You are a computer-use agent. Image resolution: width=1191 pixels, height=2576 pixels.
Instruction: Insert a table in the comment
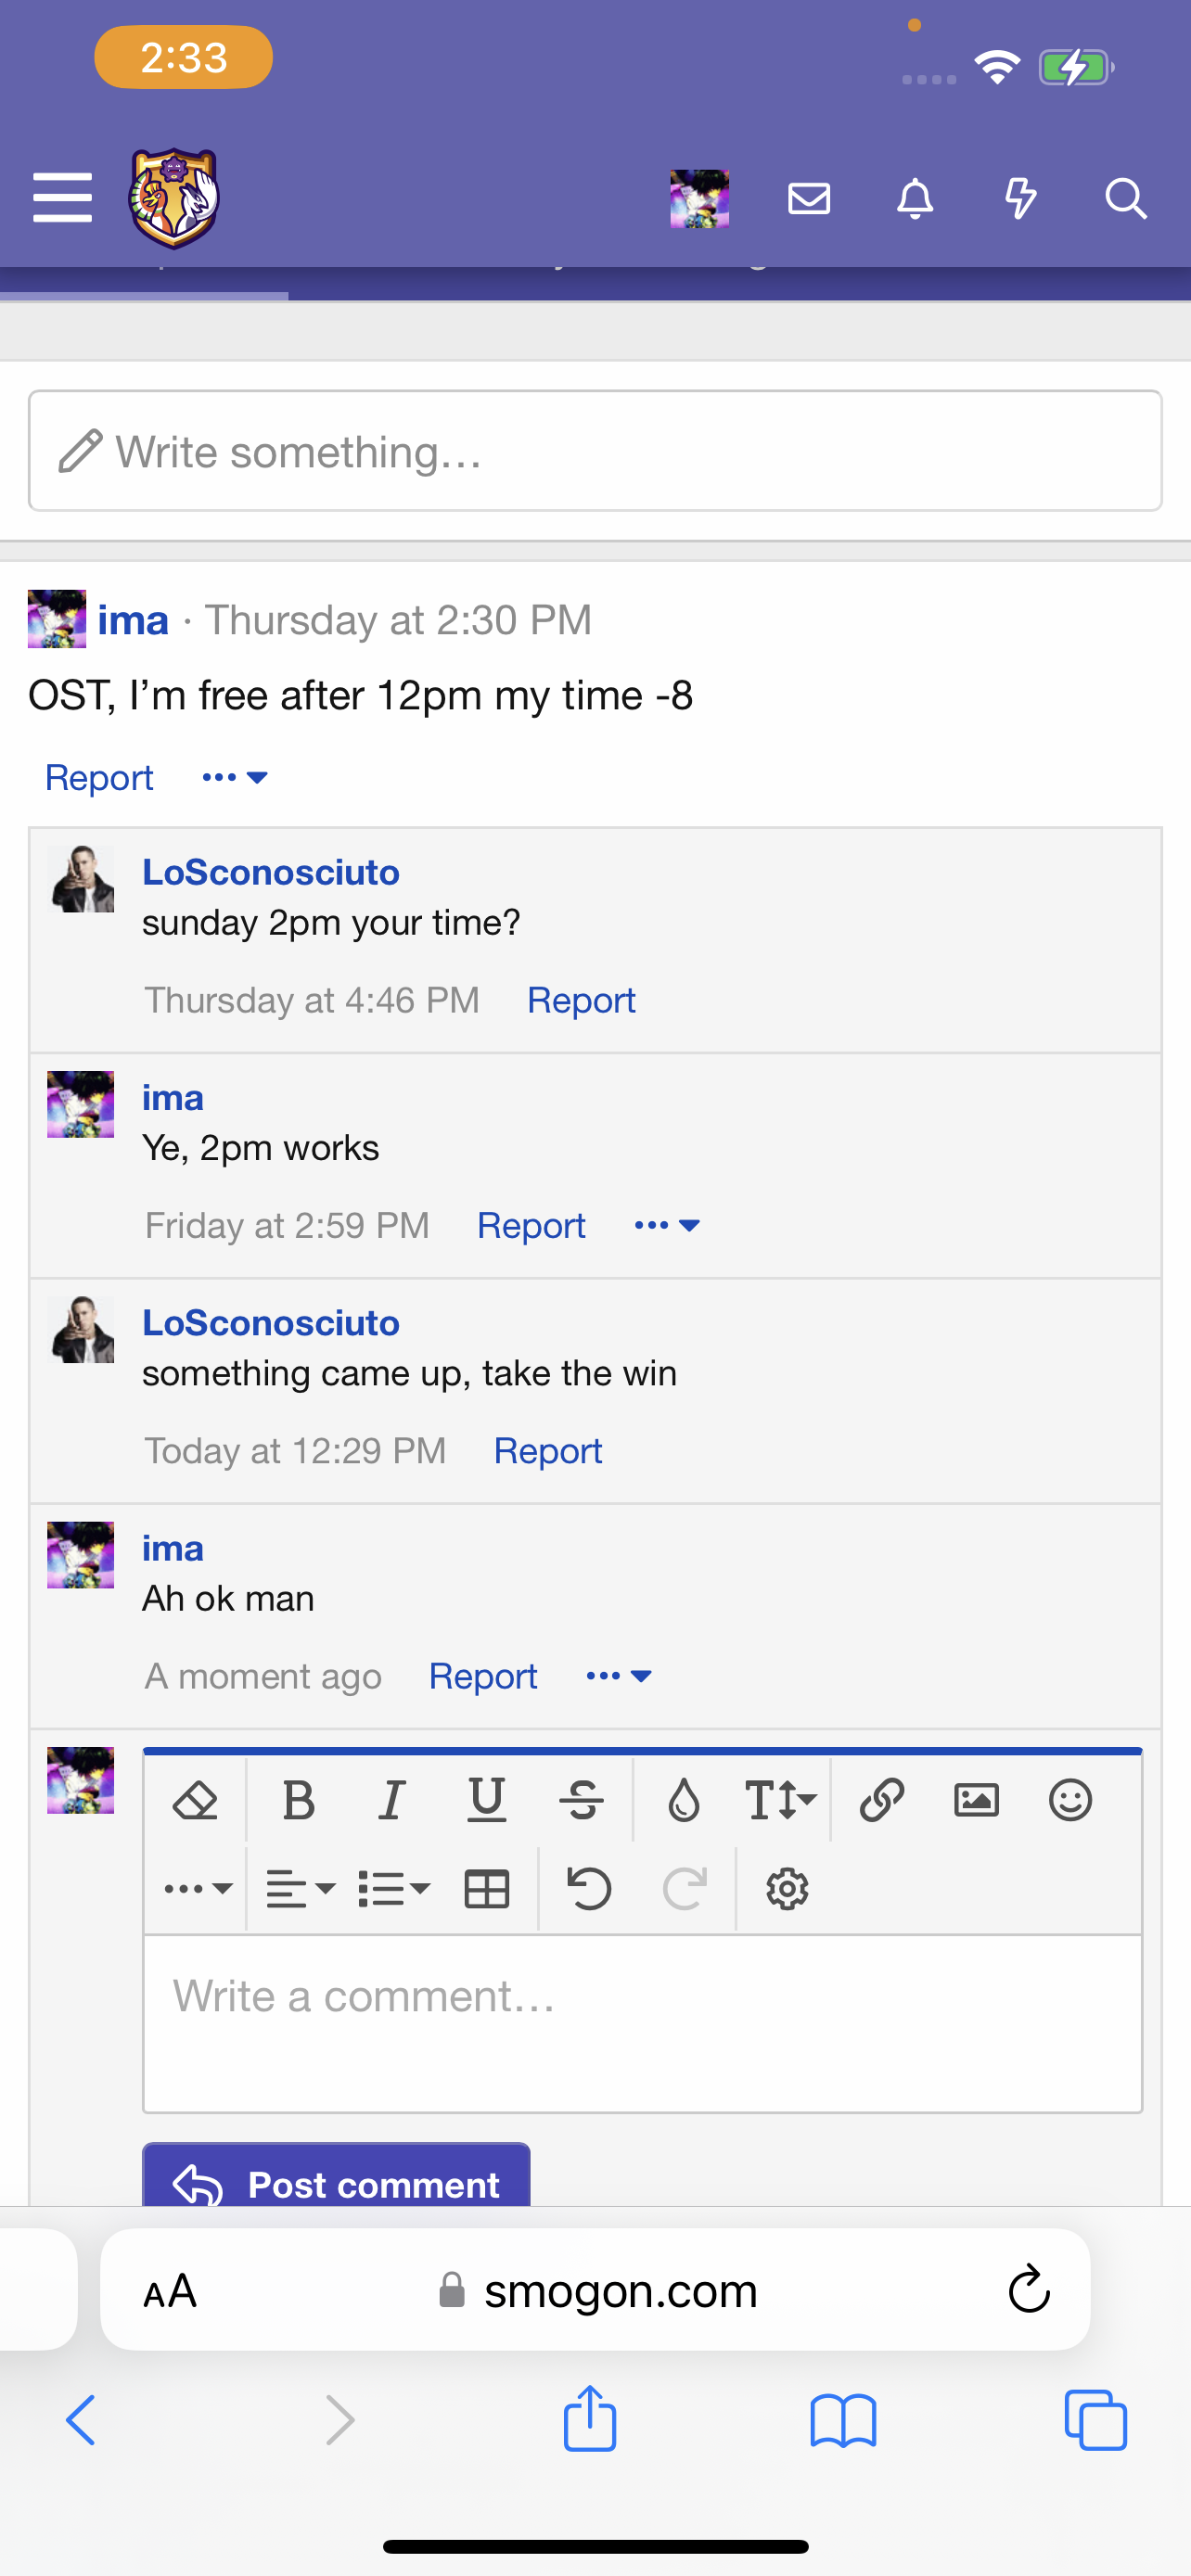pos(487,1889)
